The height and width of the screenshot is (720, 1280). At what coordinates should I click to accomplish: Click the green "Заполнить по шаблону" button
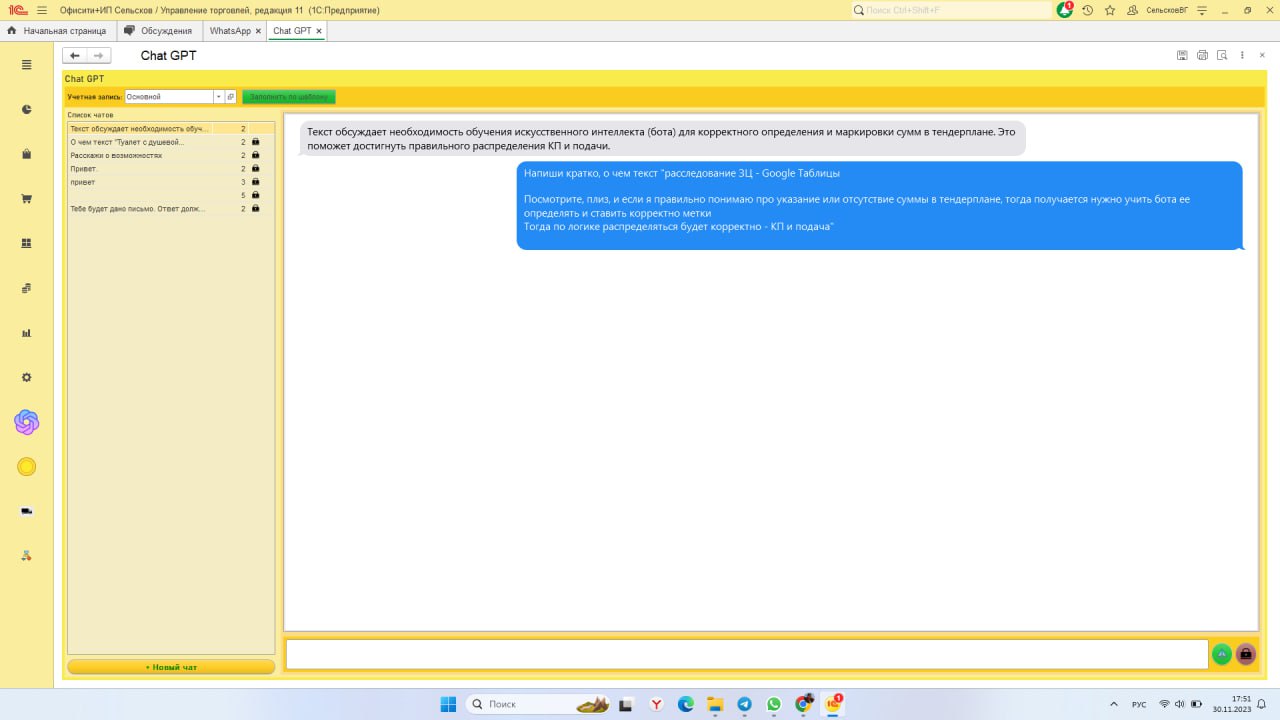point(289,97)
